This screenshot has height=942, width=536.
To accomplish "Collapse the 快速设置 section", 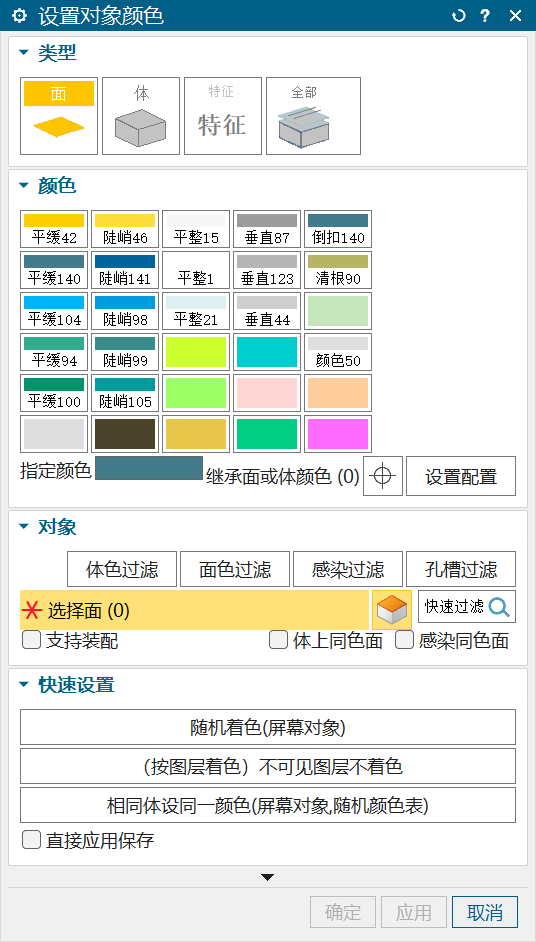I will 24,684.
